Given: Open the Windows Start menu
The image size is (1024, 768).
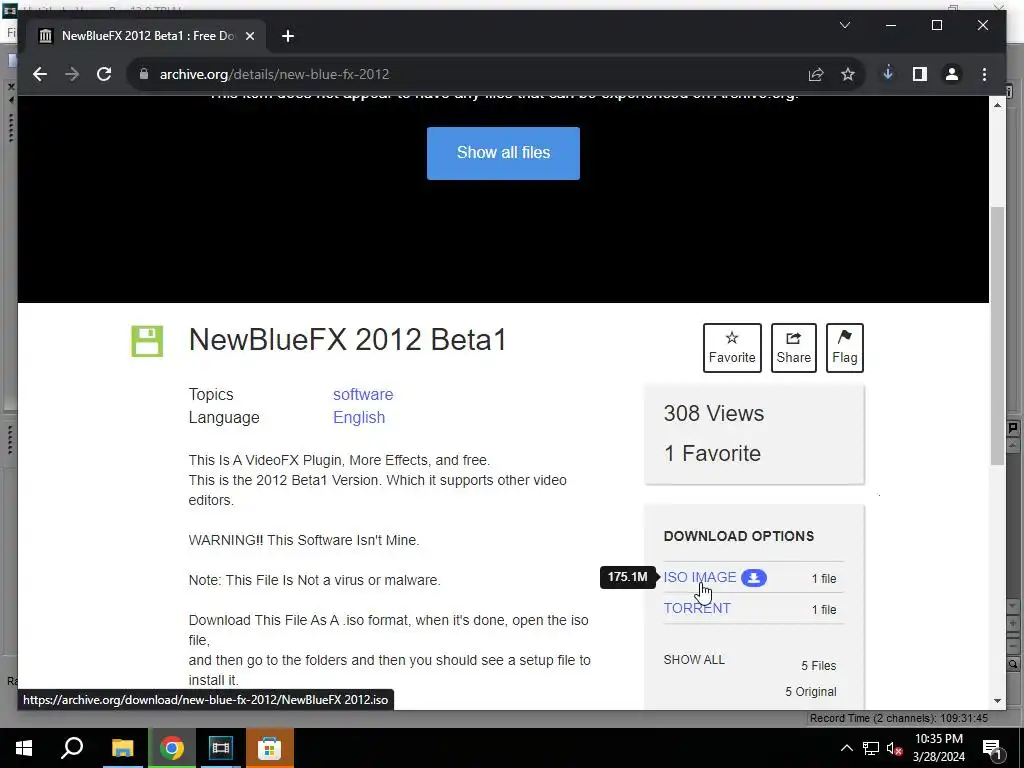Looking at the screenshot, I should tap(24, 748).
